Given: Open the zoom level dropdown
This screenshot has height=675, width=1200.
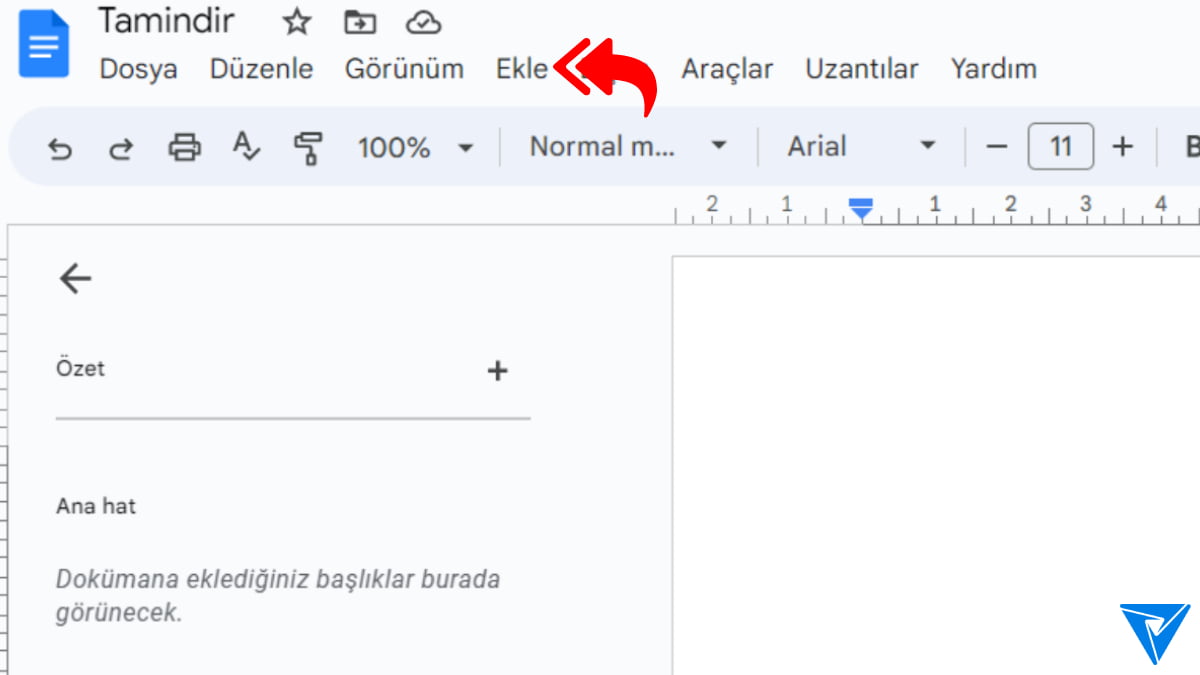Looking at the screenshot, I should (414, 147).
